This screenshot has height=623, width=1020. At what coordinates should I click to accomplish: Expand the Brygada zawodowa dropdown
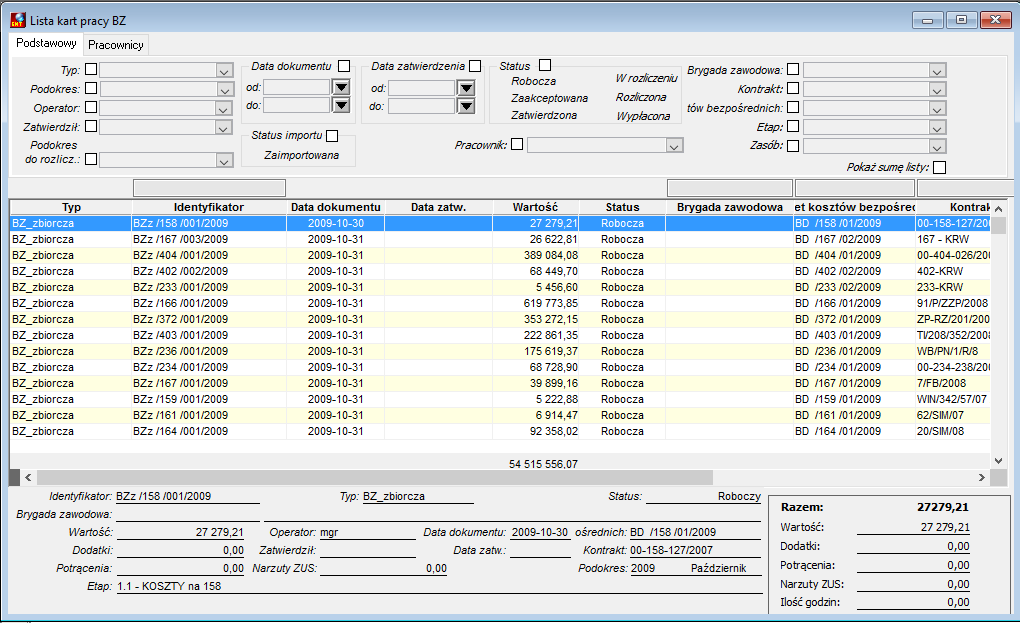coord(937,70)
